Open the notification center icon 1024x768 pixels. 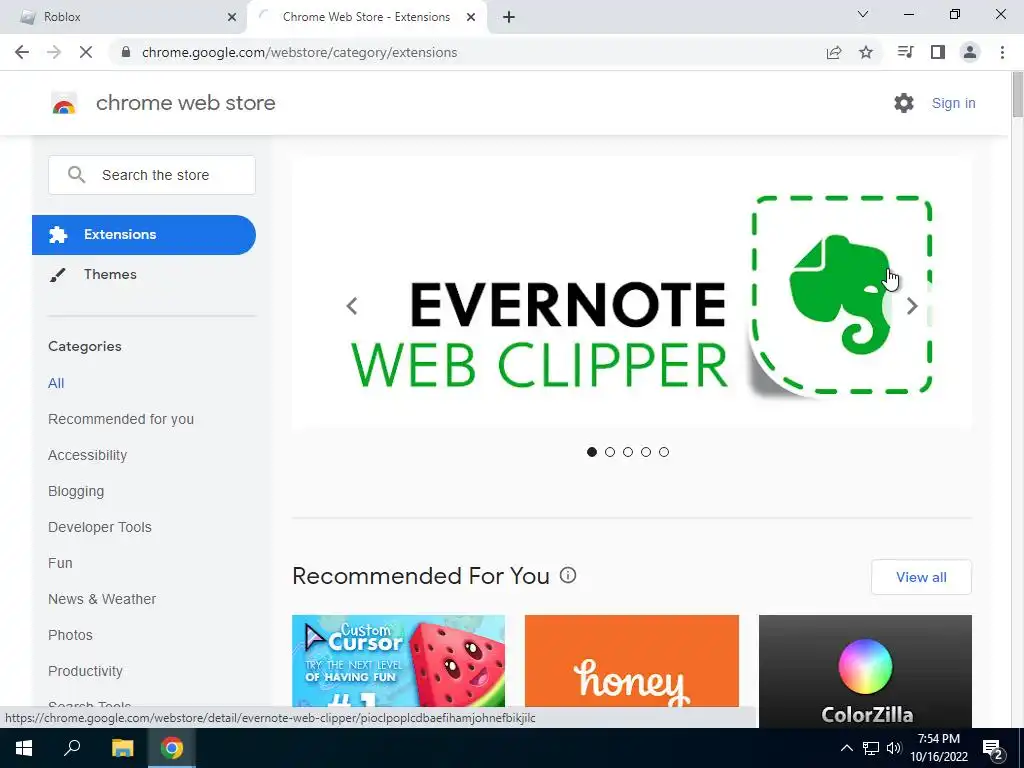[993, 749]
